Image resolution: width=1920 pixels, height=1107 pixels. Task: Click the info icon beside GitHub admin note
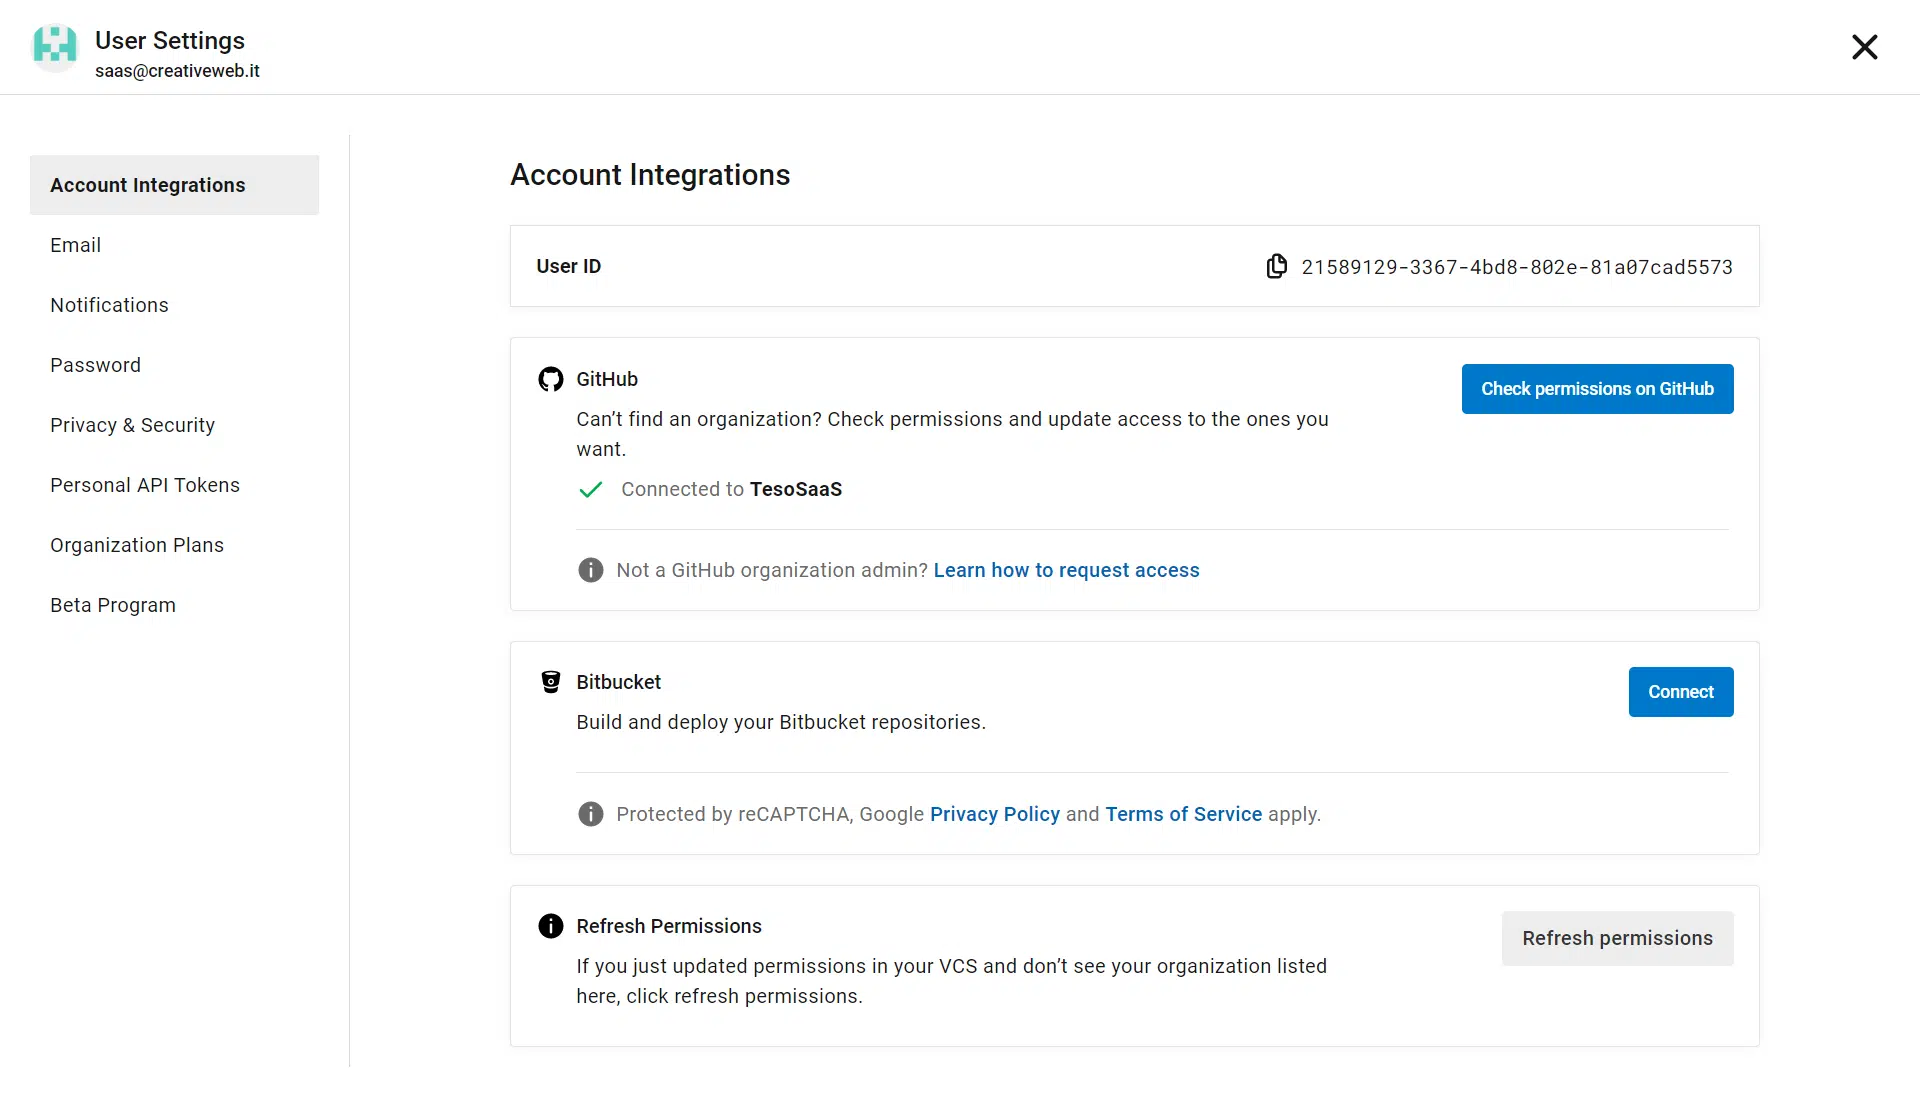click(x=590, y=570)
